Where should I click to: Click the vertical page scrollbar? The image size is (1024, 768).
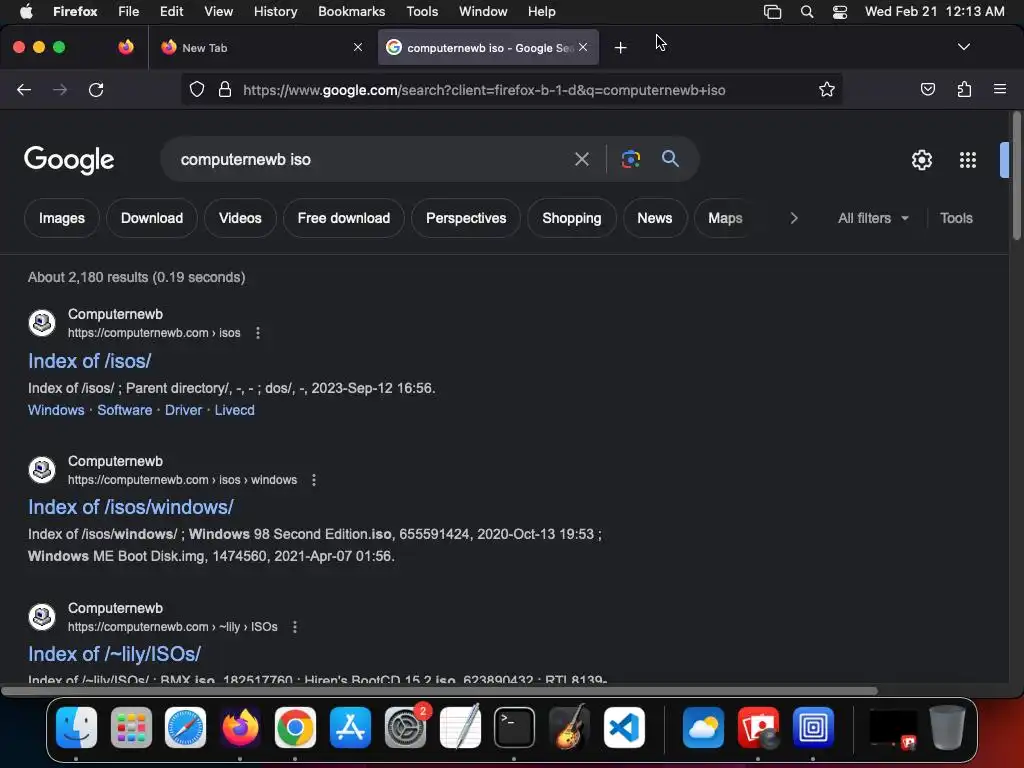click(x=1016, y=176)
